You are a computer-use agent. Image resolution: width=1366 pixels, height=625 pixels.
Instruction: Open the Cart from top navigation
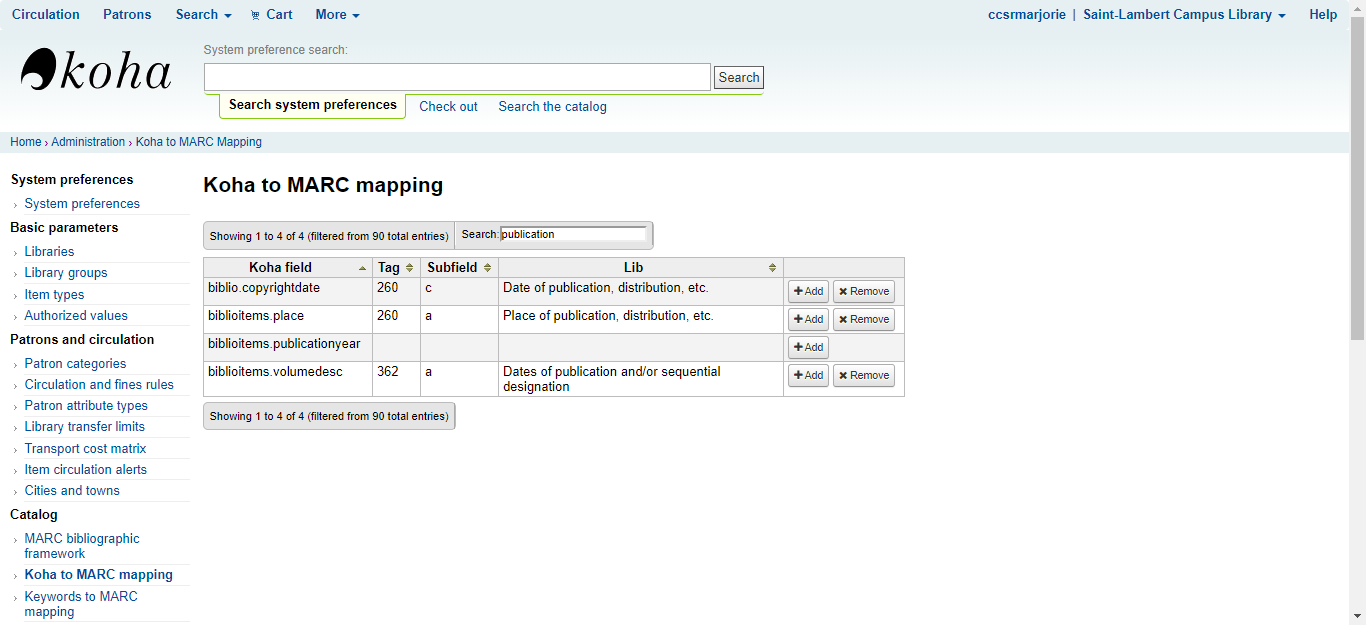[x=271, y=14]
